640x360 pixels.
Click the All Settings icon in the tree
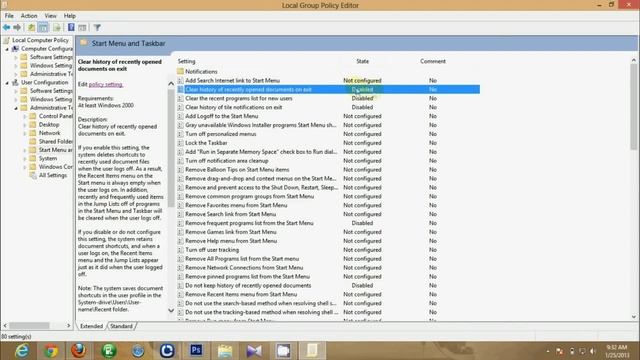(33, 175)
